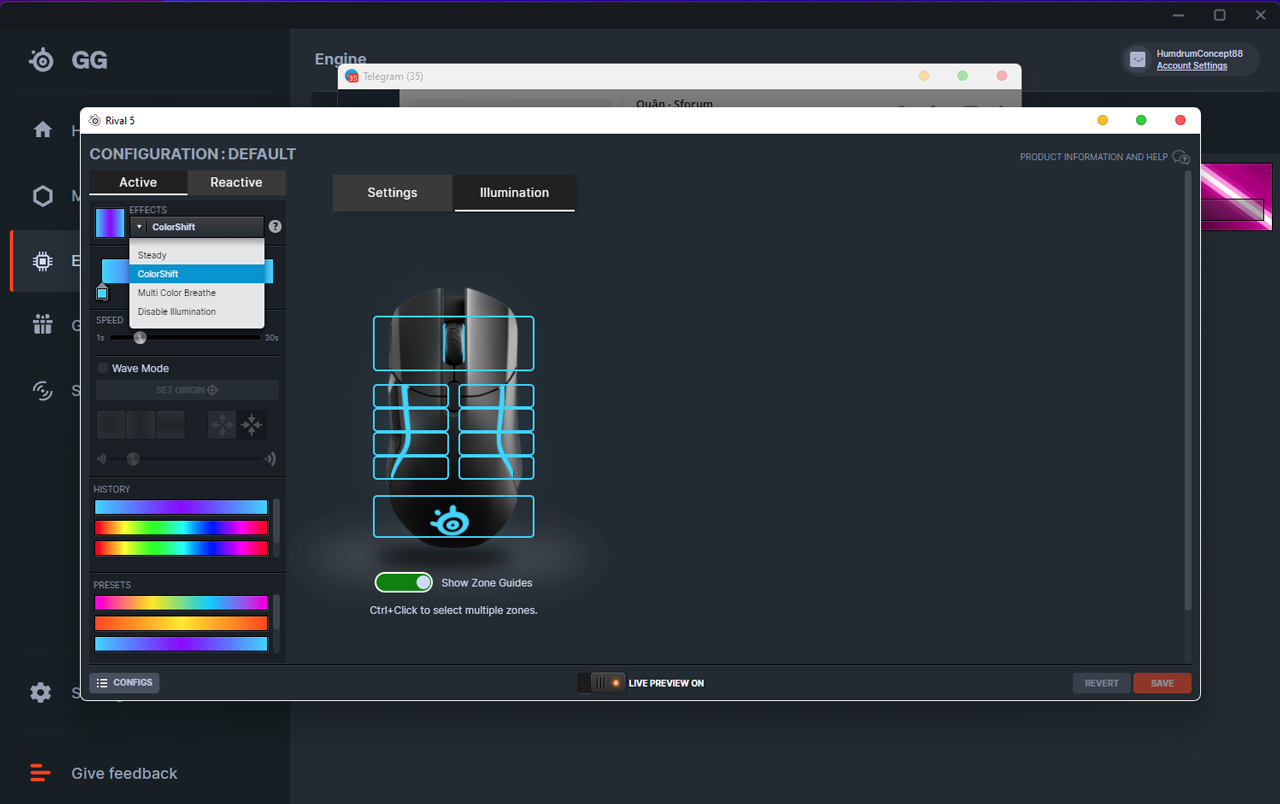Open the Settings tab
The image size is (1280, 804).
pos(392,193)
